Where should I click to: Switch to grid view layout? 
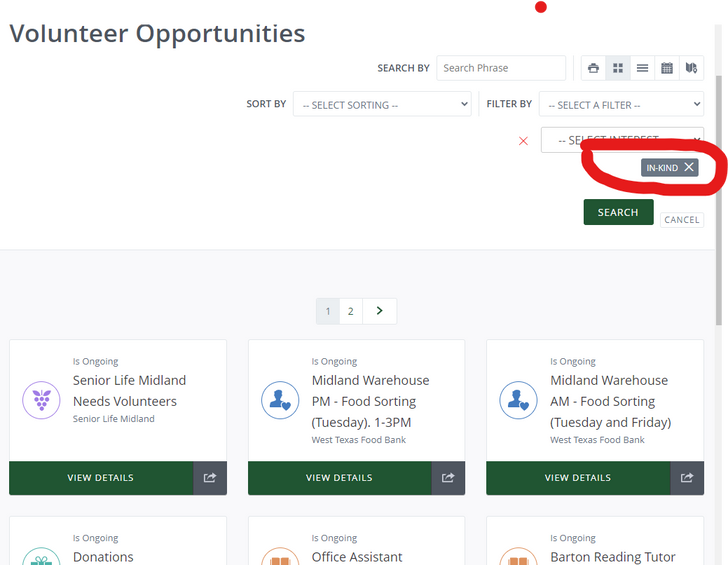click(618, 68)
